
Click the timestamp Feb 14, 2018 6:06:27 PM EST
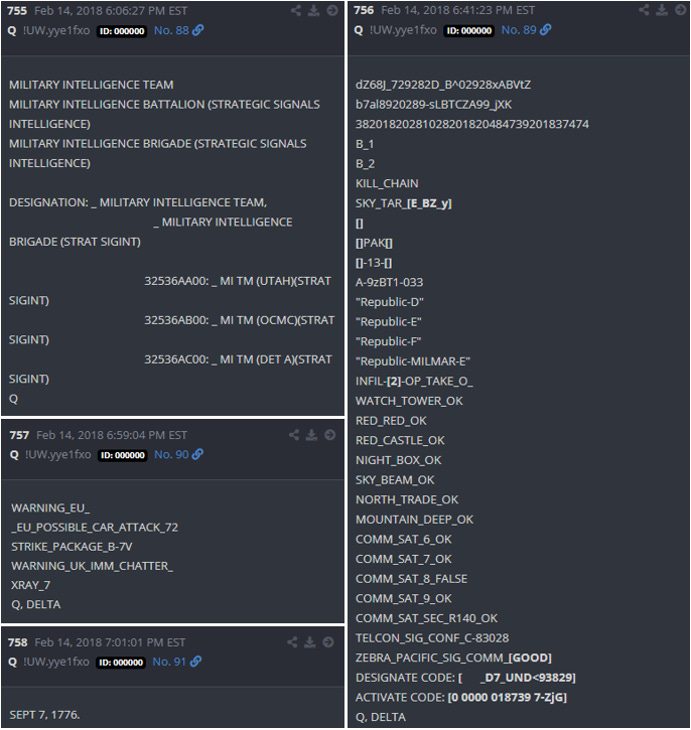111,11
